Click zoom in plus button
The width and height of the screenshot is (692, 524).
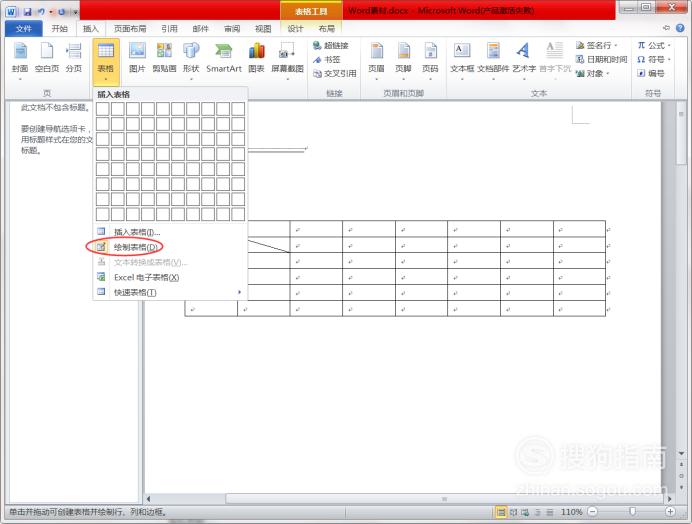point(670,512)
